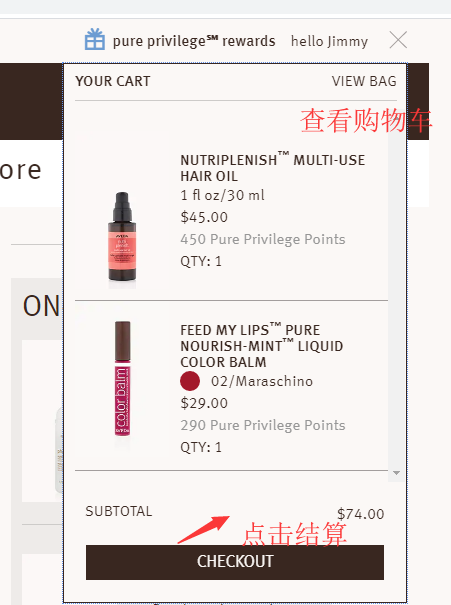
Task: Click the color balm lip product image
Action: (x=122, y=380)
